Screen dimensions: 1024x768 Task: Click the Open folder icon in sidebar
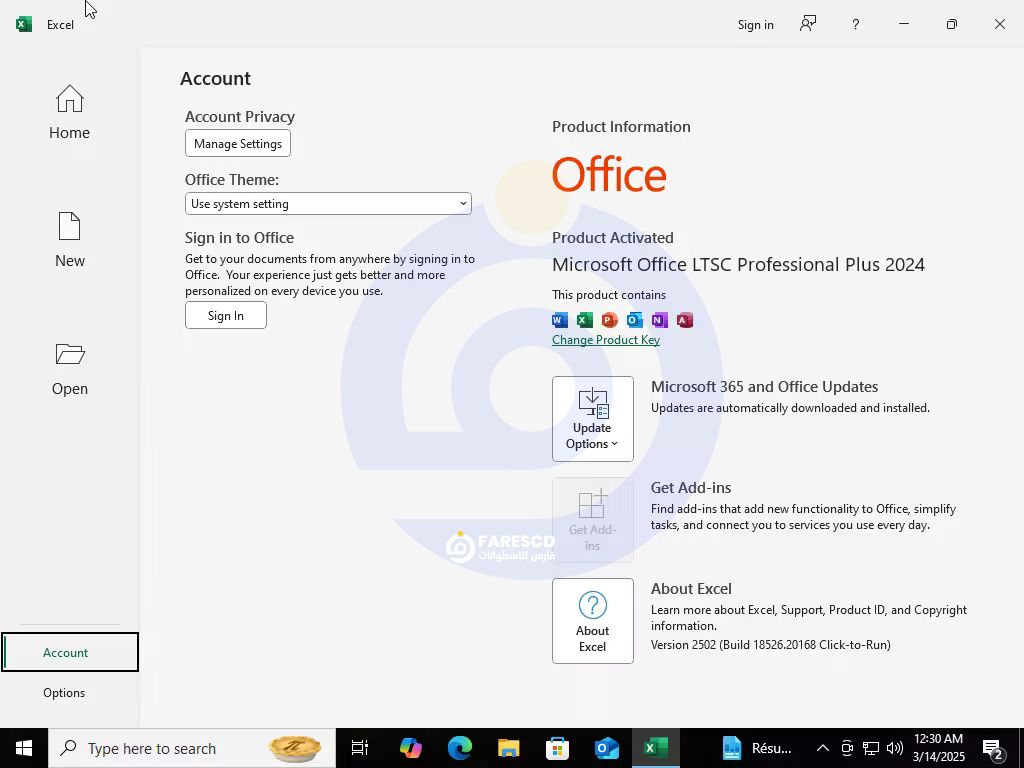(x=70, y=354)
